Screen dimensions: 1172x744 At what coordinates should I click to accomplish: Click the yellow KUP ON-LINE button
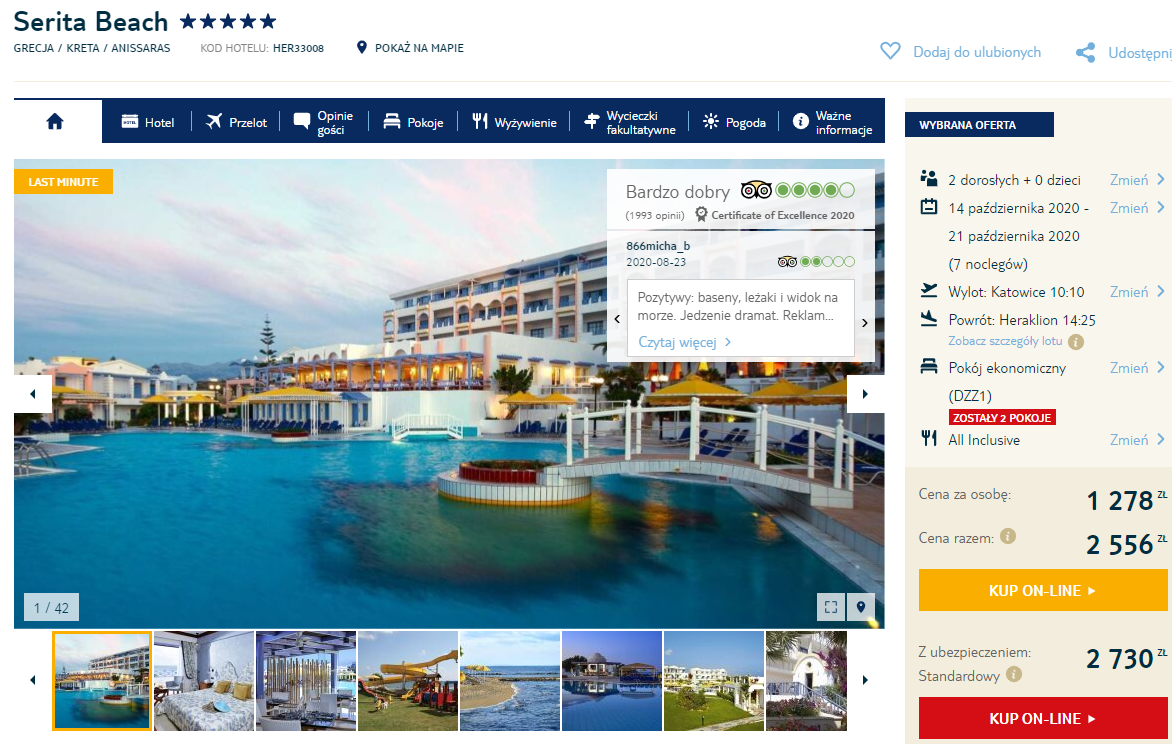click(x=1042, y=591)
